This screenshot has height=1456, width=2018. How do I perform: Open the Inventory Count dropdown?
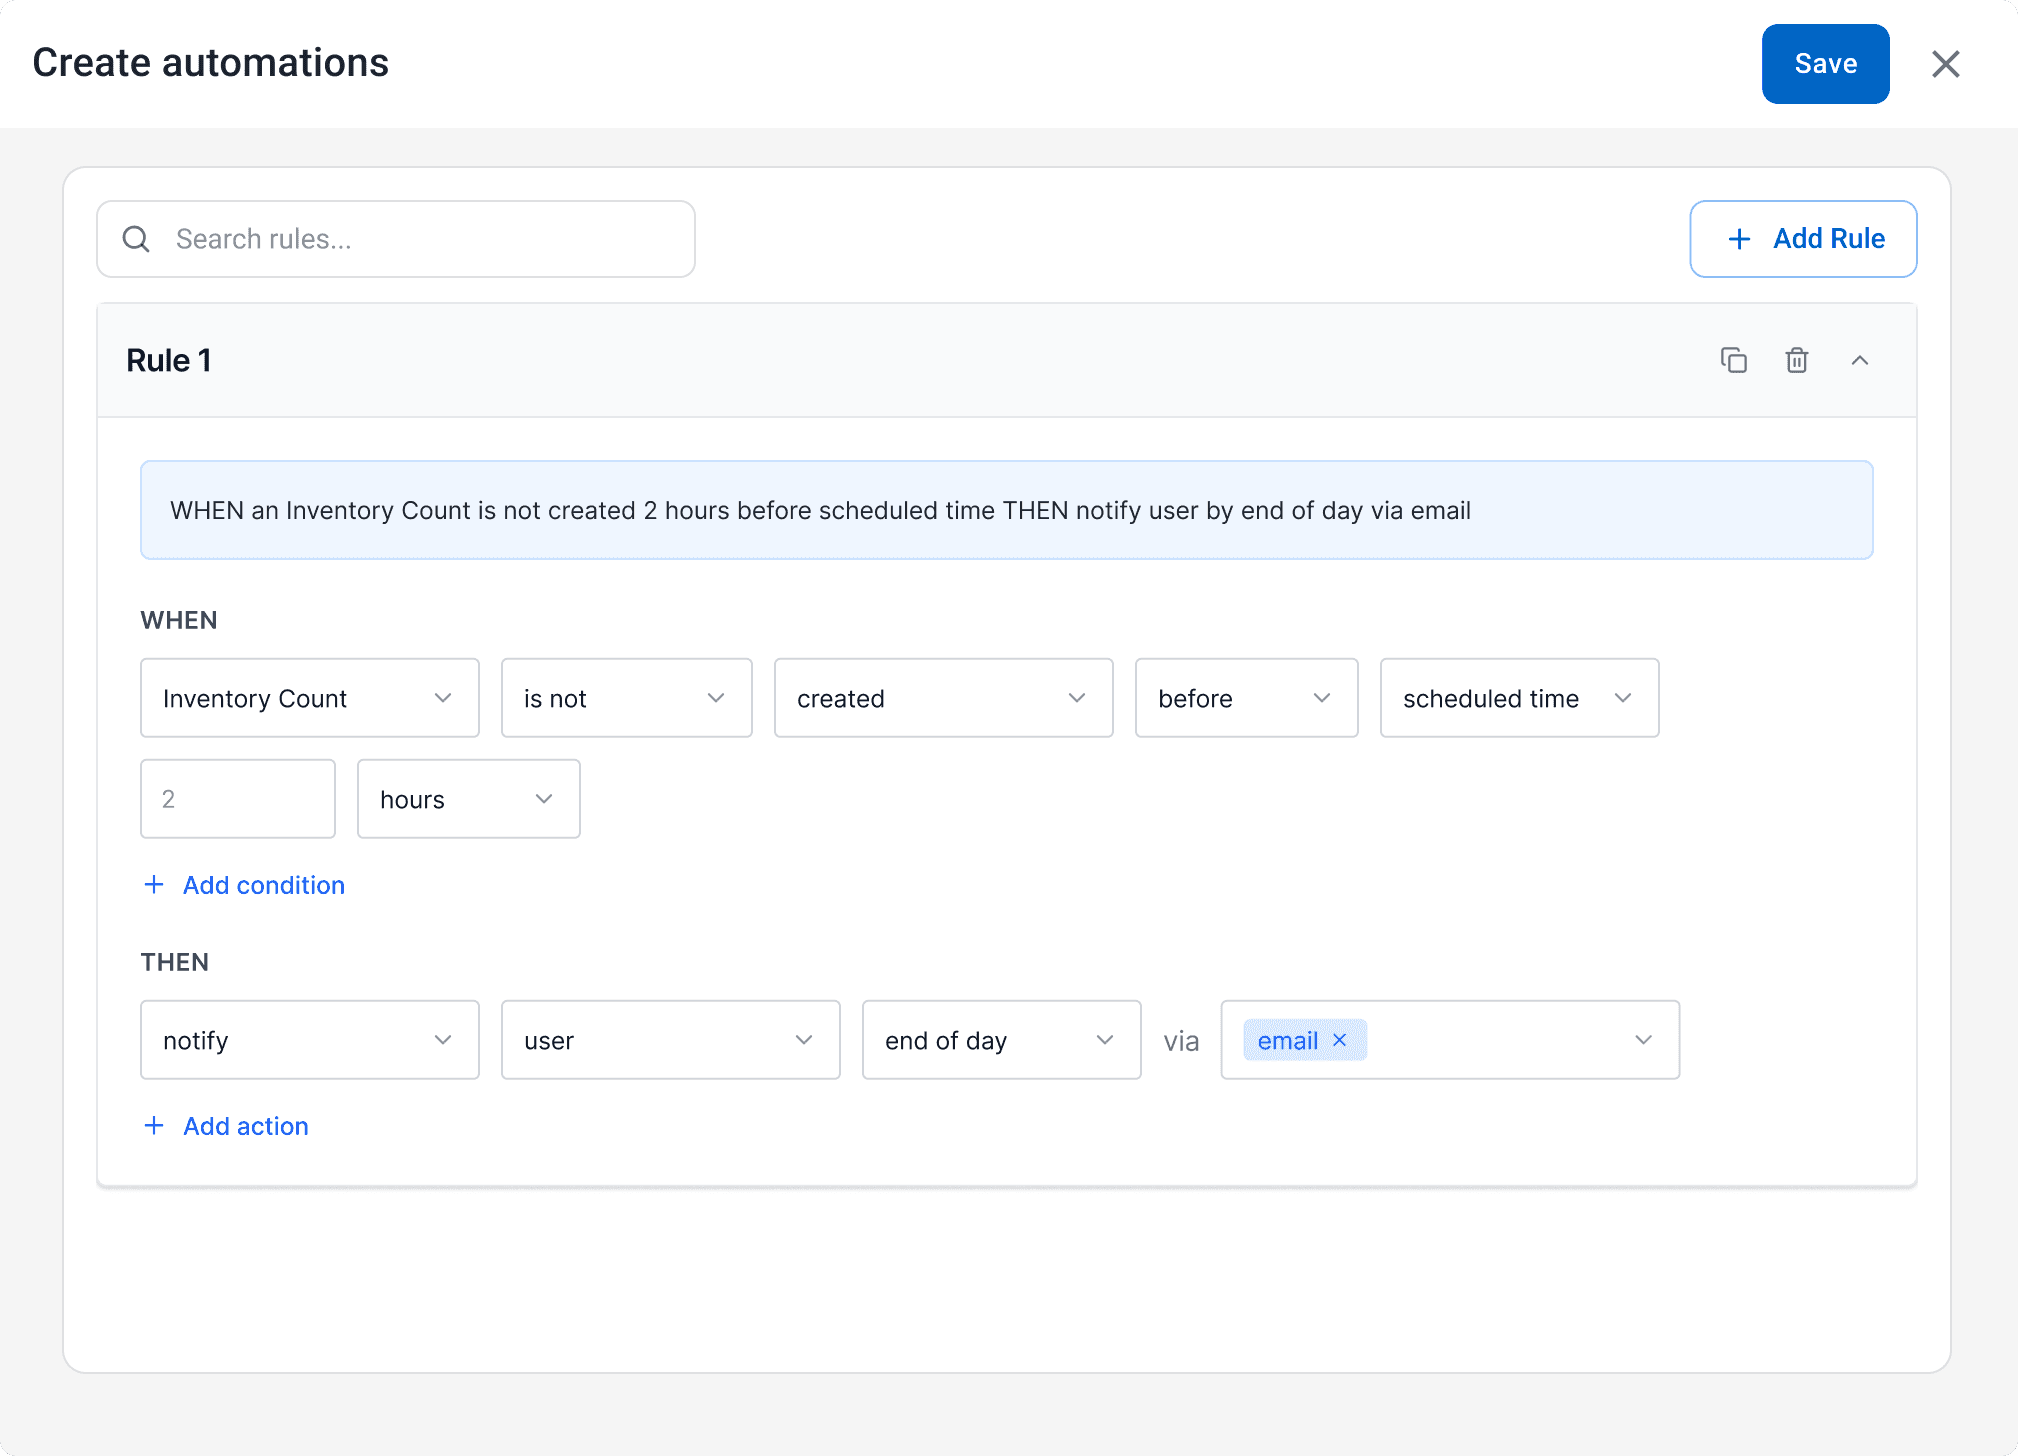(x=309, y=698)
